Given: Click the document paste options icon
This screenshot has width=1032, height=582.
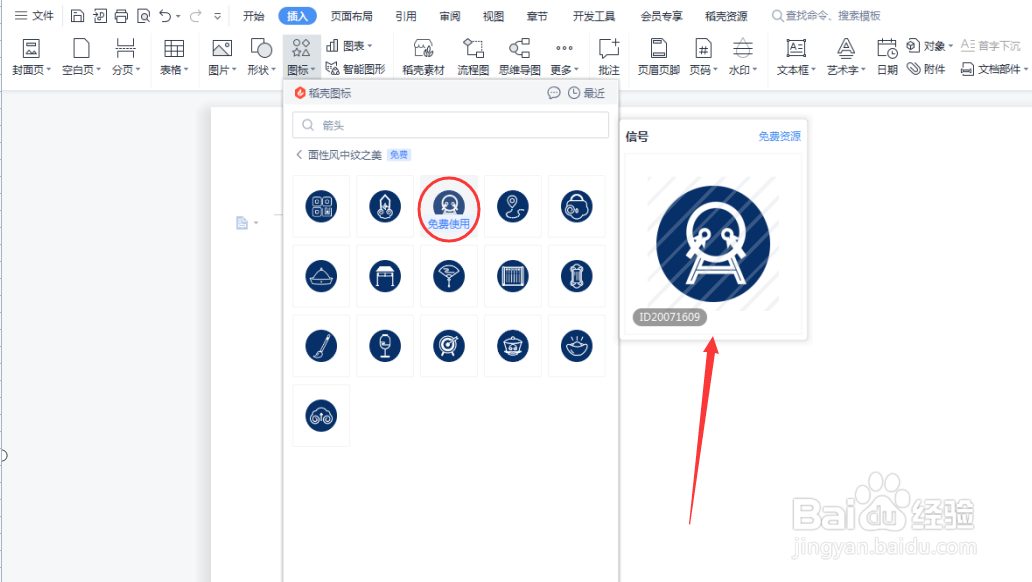Looking at the screenshot, I should [242, 223].
